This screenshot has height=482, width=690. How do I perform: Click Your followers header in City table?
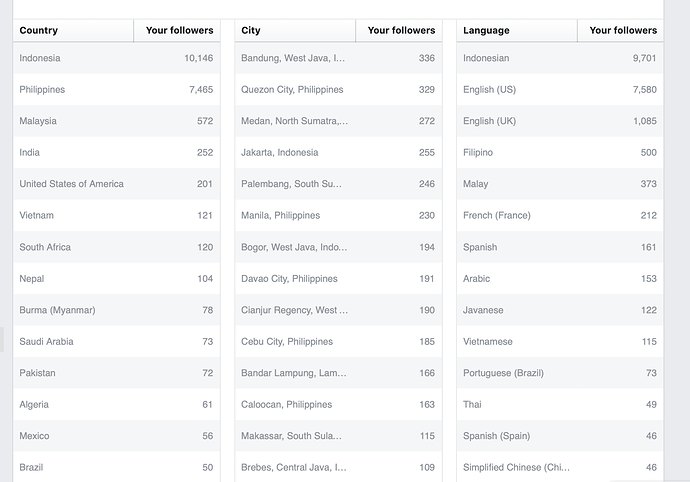pos(401,31)
